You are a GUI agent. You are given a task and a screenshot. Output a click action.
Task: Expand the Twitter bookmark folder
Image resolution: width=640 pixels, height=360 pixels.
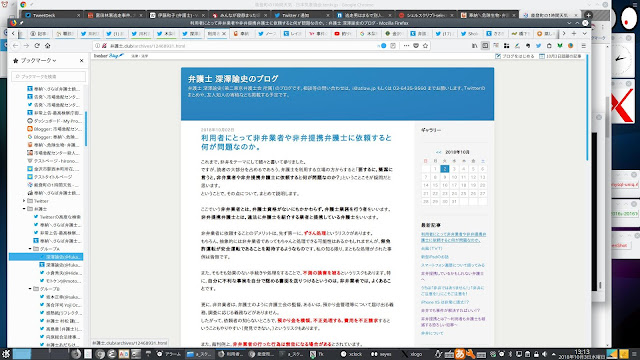pos(24,201)
